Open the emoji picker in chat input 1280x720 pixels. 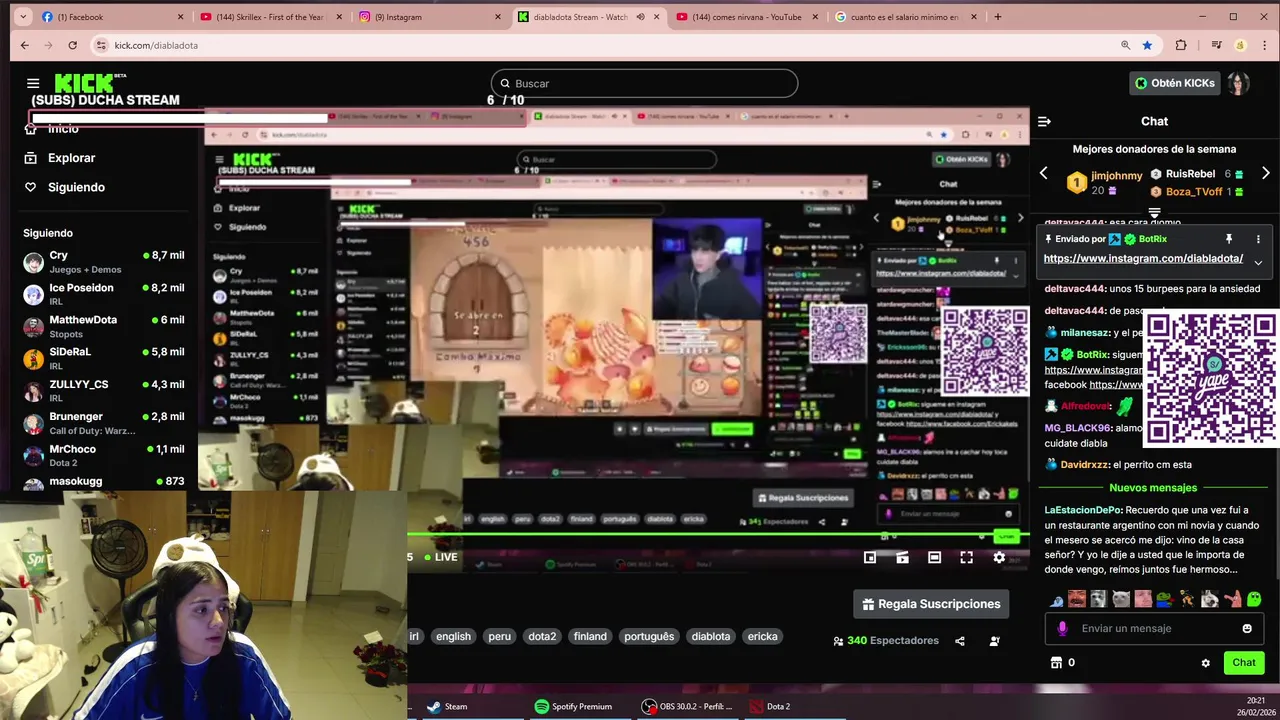click(1247, 628)
